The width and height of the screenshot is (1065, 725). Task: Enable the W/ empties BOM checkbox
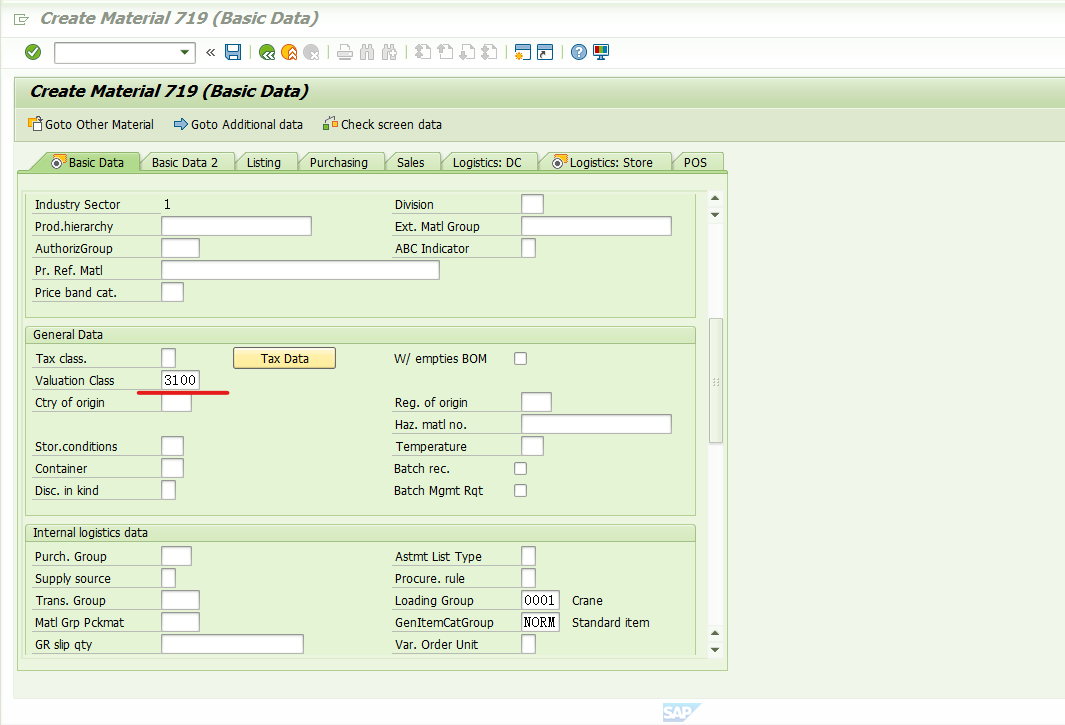520,358
